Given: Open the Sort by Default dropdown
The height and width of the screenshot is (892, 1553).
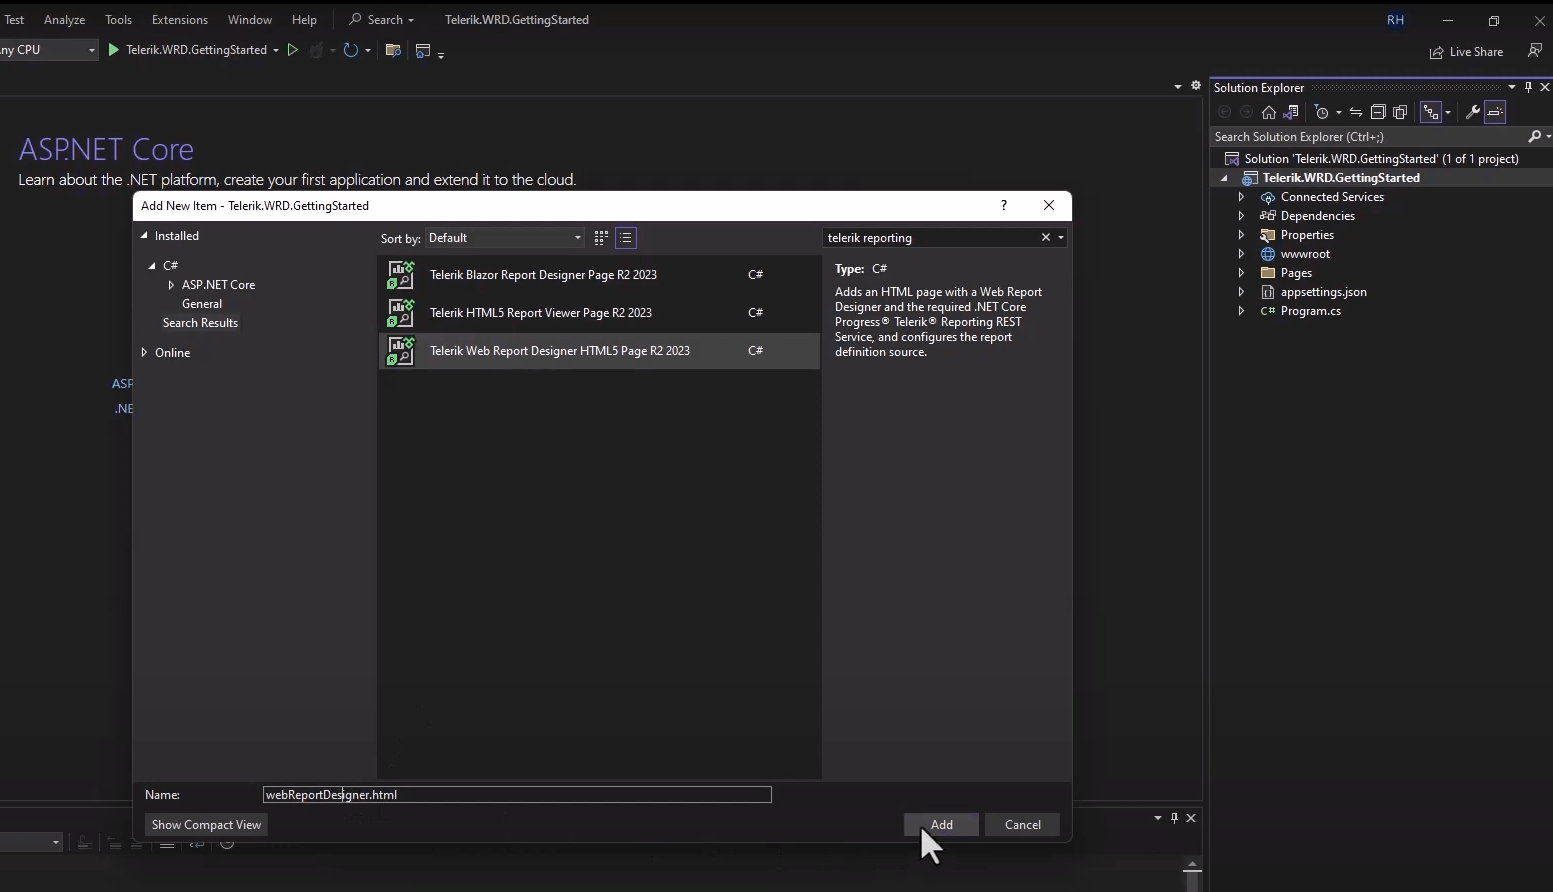Looking at the screenshot, I should [x=505, y=238].
